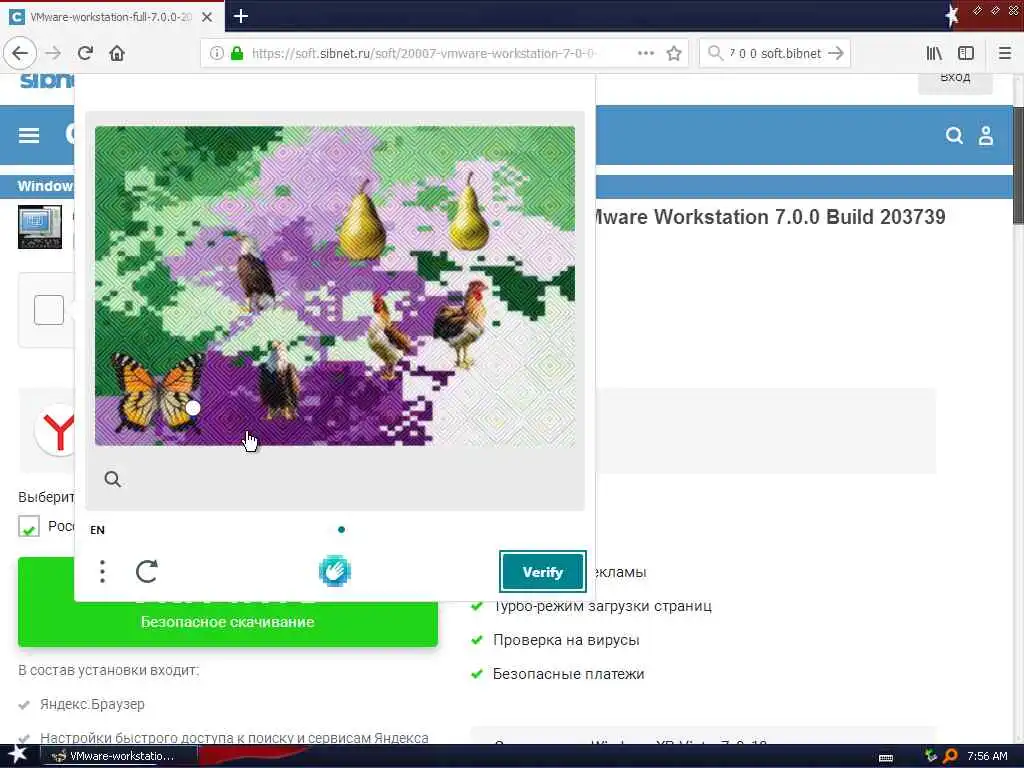The width and height of the screenshot is (1024, 768).
Task: Select the lighter rooster in captcha center
Action: click(389, 335)
